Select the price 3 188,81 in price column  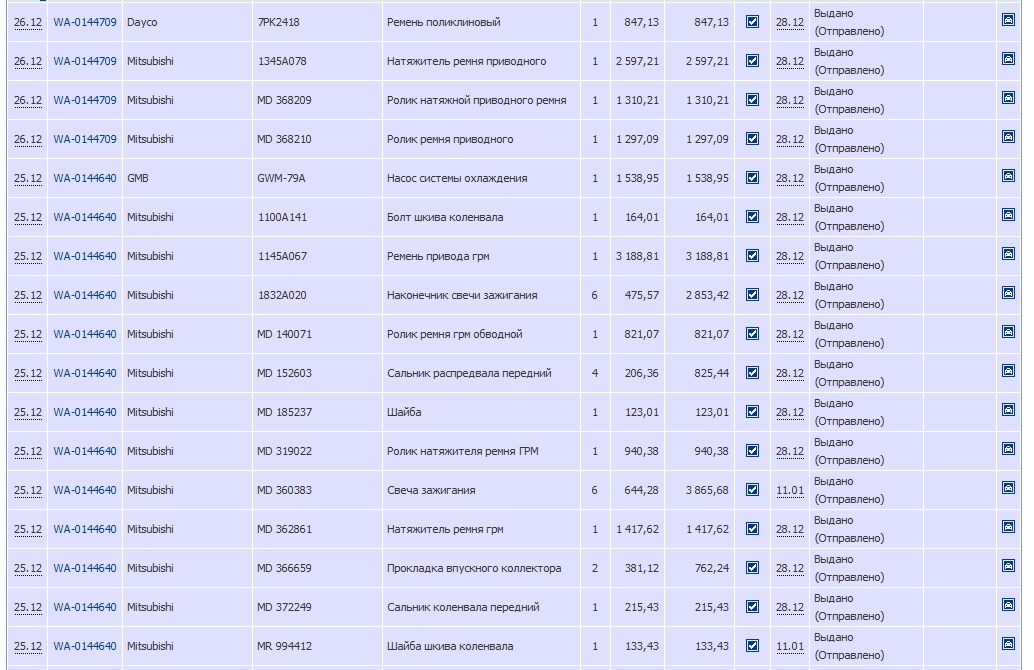637,257
